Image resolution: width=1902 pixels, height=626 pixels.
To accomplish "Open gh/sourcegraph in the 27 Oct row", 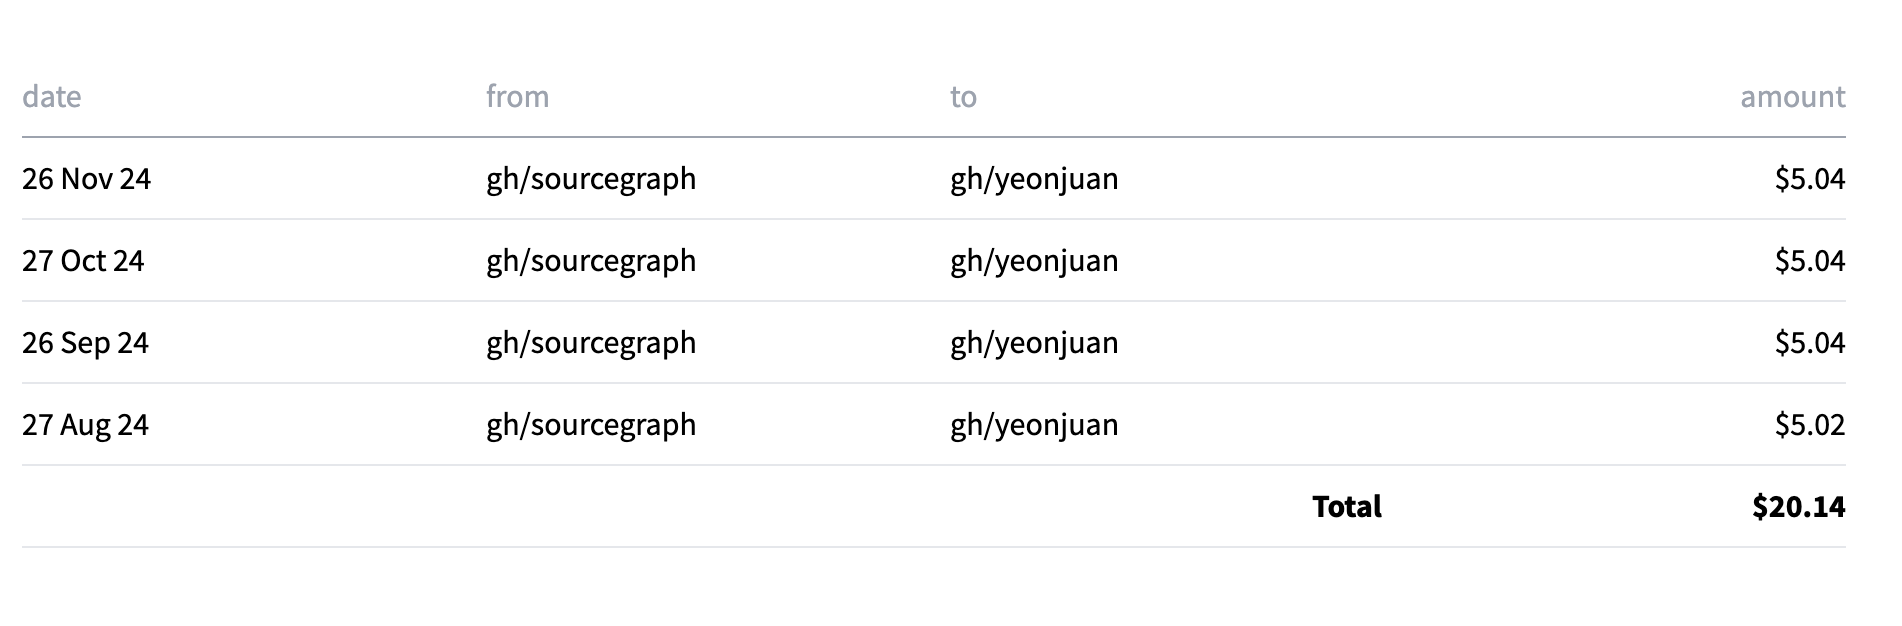I will pyautogui.click(x=591, y=261).
